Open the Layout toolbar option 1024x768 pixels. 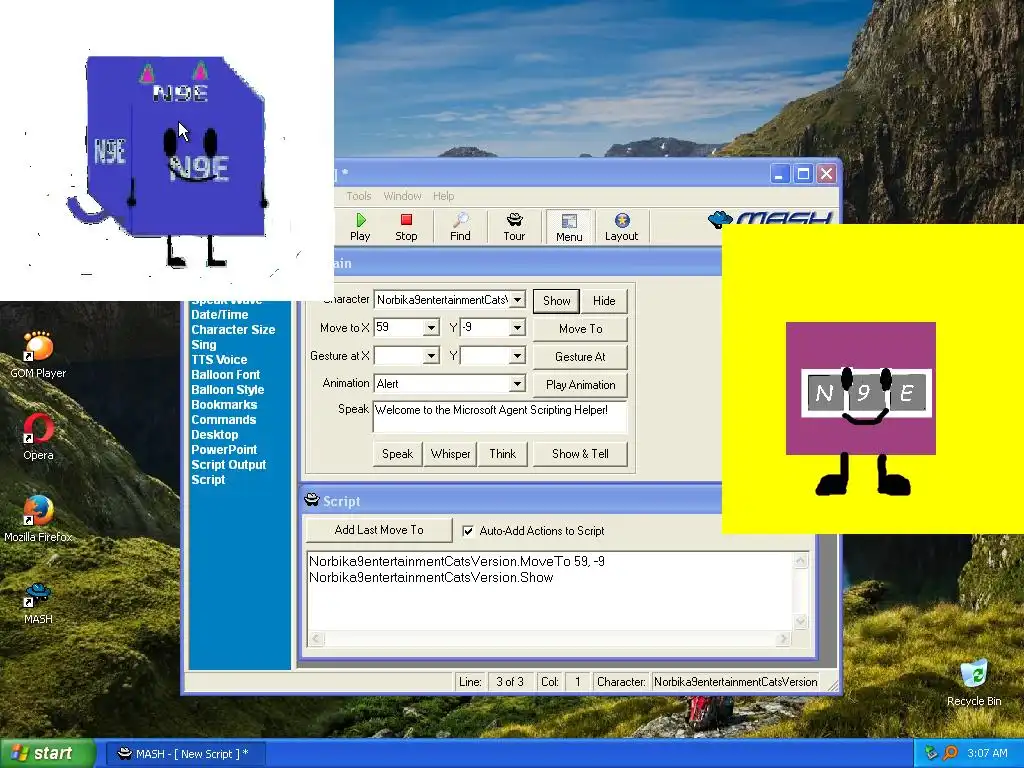pos(621,227)
